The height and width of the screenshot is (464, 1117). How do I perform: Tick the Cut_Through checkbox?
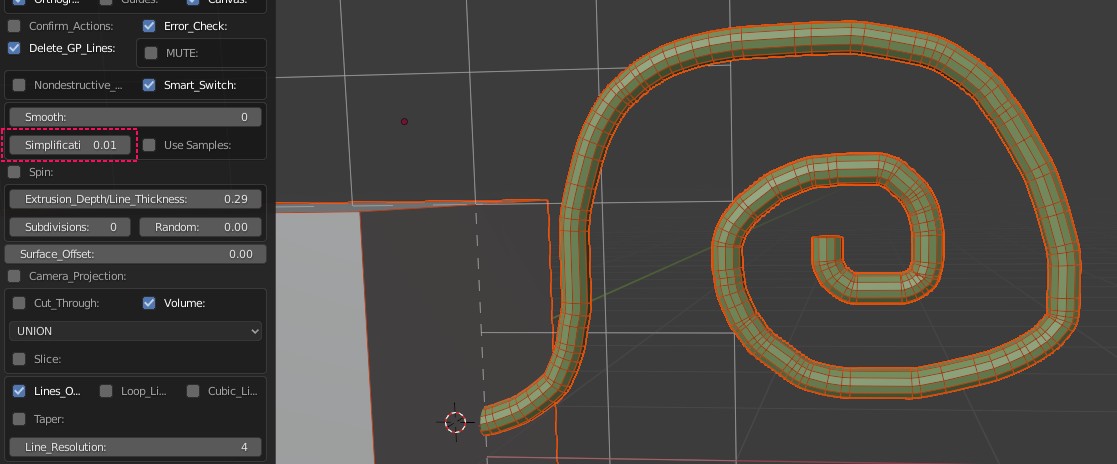[19, 303]
